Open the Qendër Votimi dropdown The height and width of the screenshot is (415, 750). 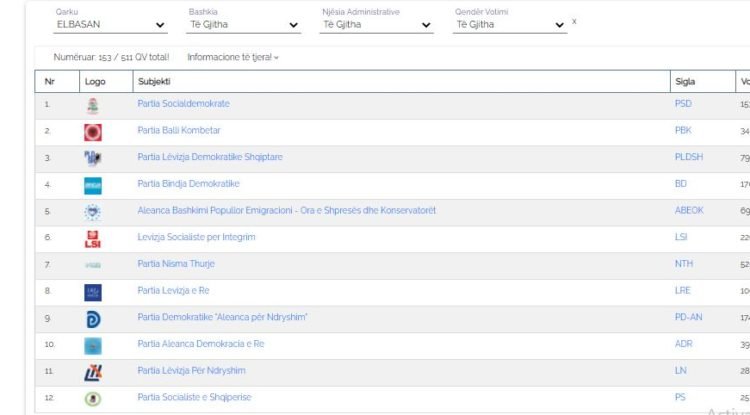tap(509, 25)
